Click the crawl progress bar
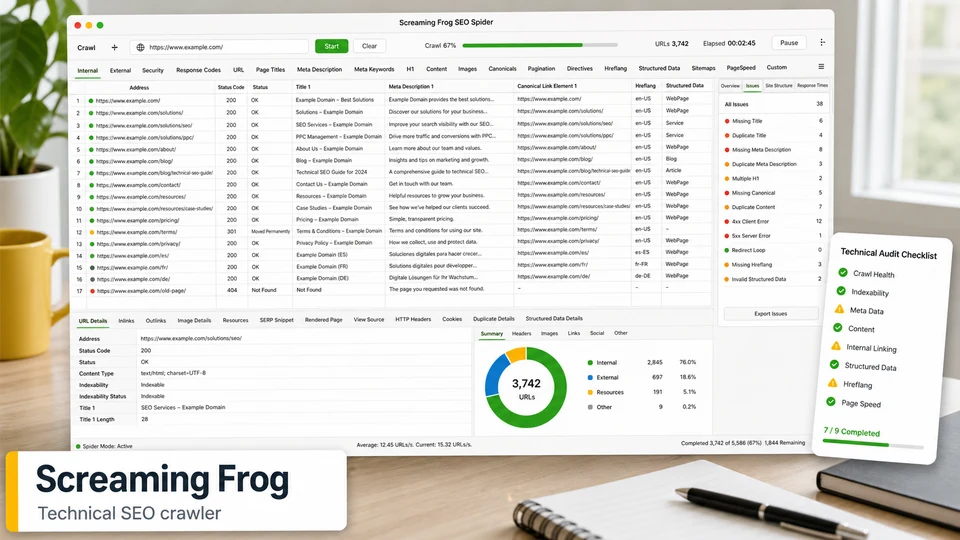Viewport: 960px width, 540px height. [x=540, y=45]
